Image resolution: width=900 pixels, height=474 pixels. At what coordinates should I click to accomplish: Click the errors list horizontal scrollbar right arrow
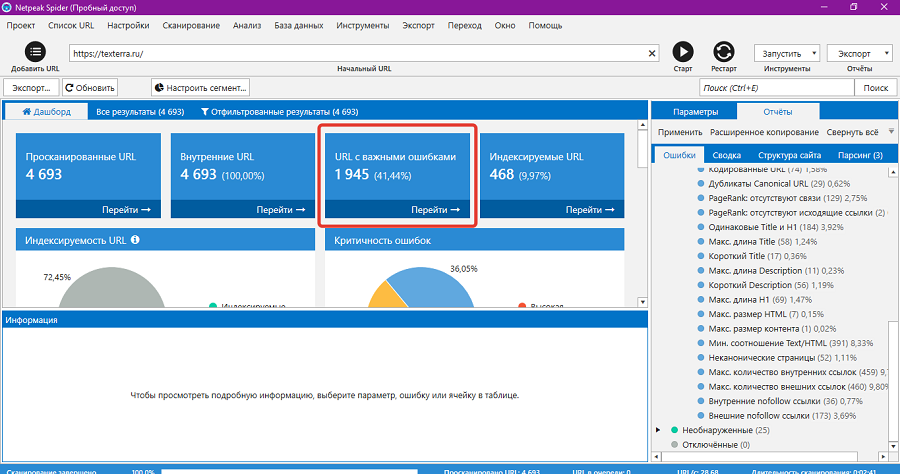tap(883, 456)
